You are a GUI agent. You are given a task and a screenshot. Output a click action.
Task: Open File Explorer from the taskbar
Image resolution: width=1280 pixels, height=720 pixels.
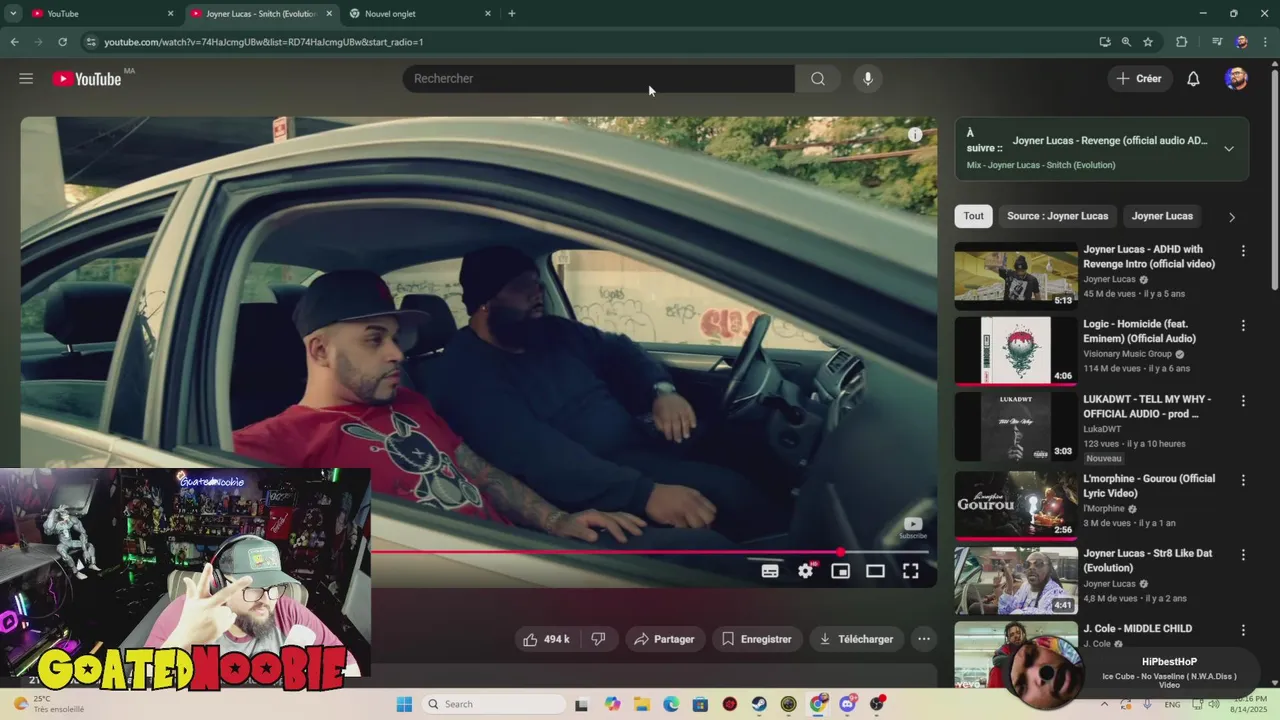tap(641, 704)
